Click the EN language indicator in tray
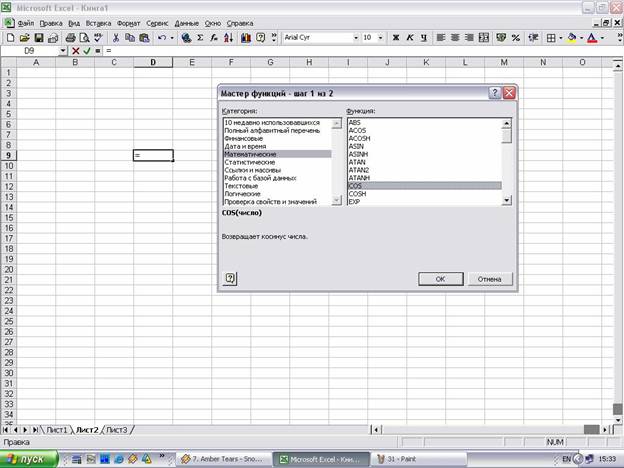The height and width of the screenshot is (468, 624). click(x=566, y=459)
